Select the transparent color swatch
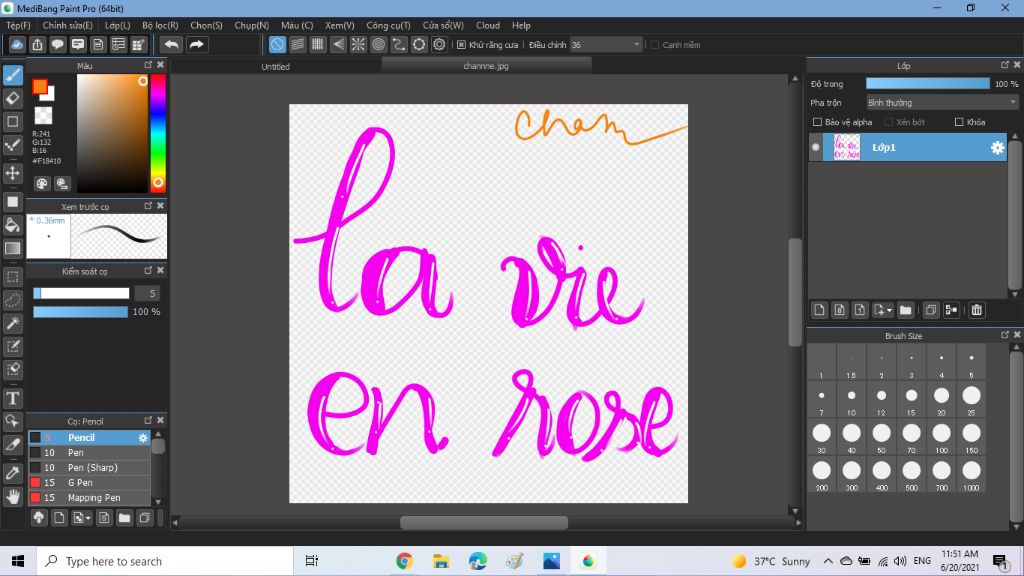The width and height of the screenshot is (1024, 576). pos(43,116)
